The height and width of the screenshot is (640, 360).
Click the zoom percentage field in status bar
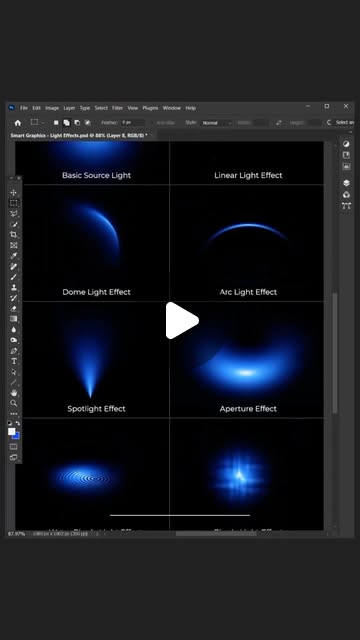pyautogui.click(x=16, y=533)
